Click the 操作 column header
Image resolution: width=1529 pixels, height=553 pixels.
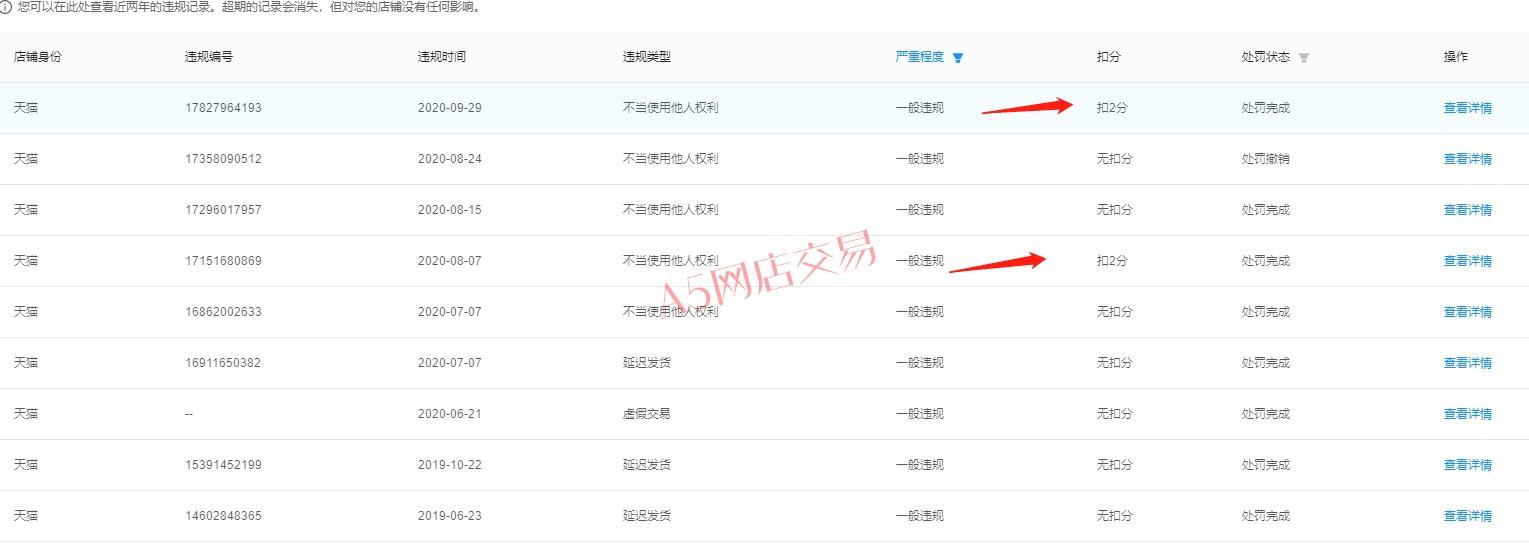(x=1455, y=57)
